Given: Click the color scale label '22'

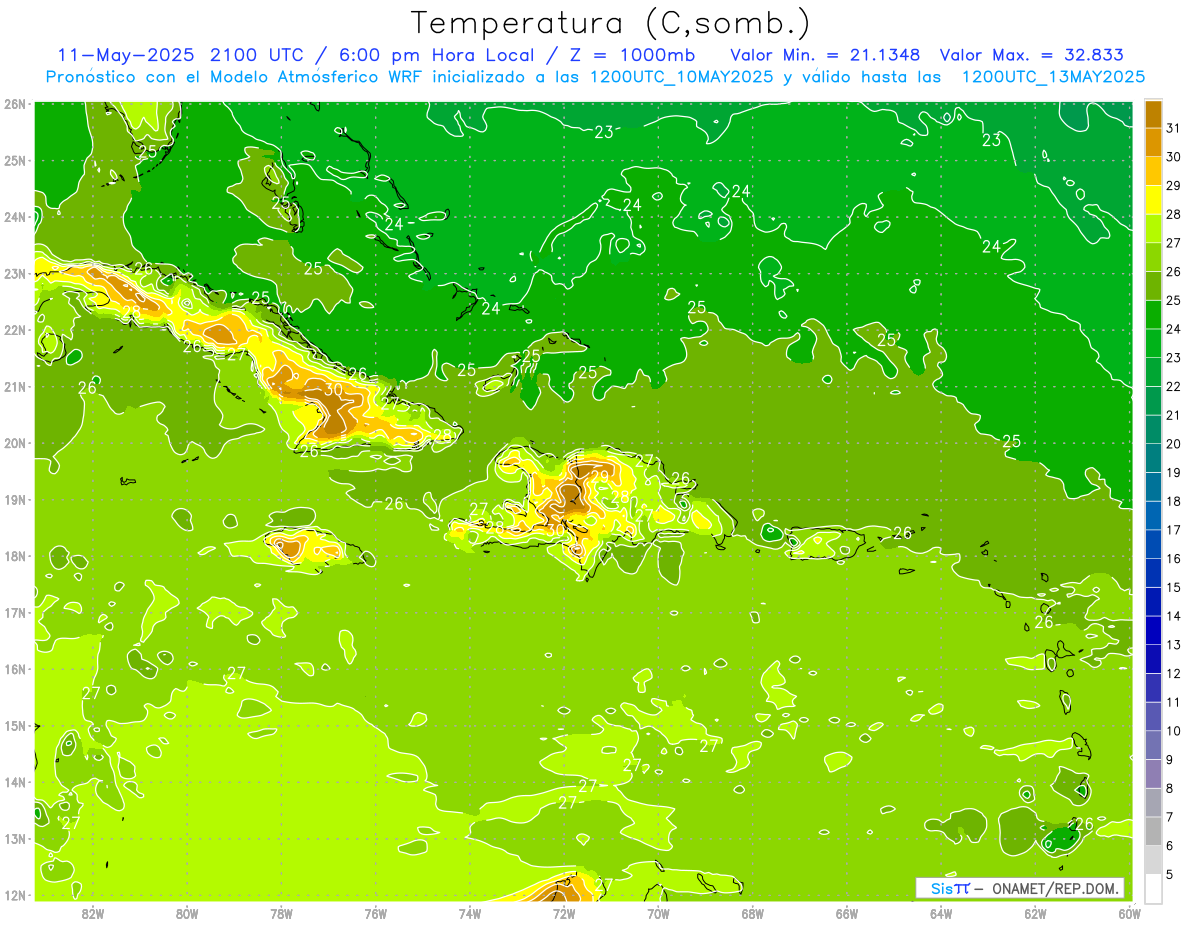Looking at the screenshot, I should pos(1173,386).
